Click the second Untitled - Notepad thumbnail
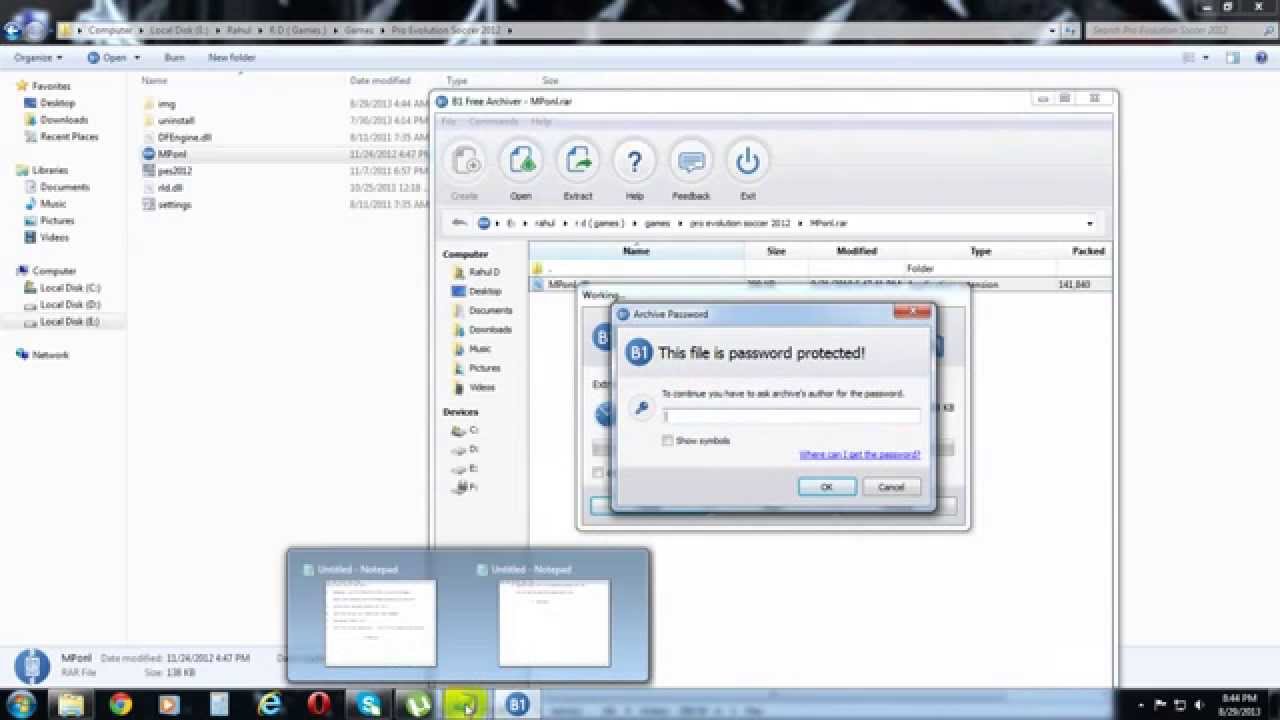Screen dimensions: 1280x720 pos(554,624)
